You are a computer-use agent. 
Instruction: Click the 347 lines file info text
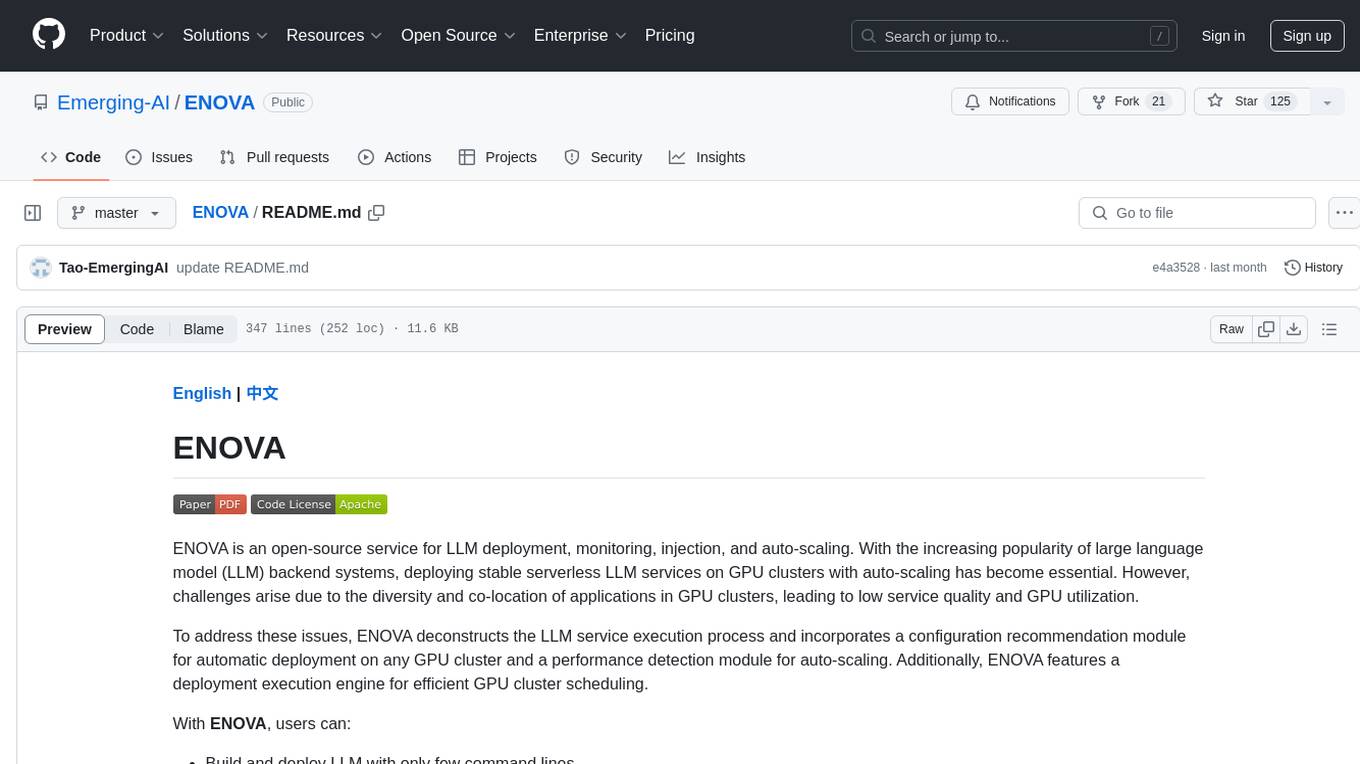coord(352,329)
